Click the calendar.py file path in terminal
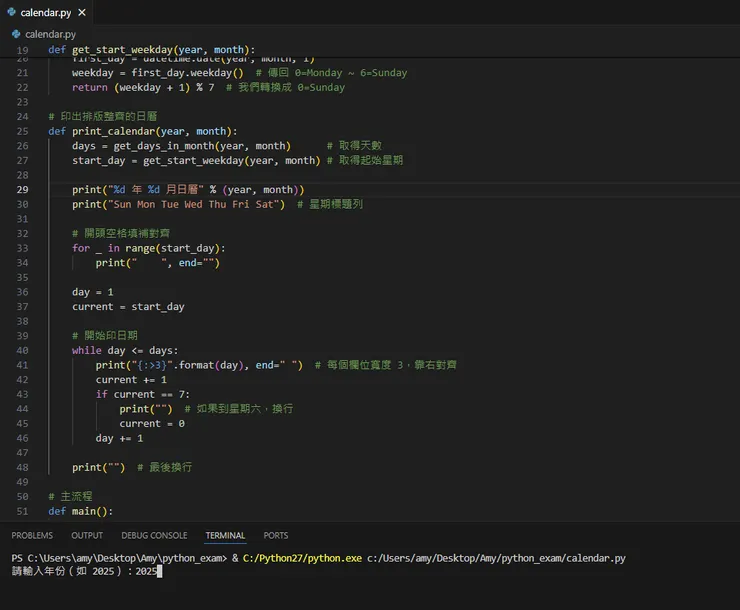 point(496,558)
